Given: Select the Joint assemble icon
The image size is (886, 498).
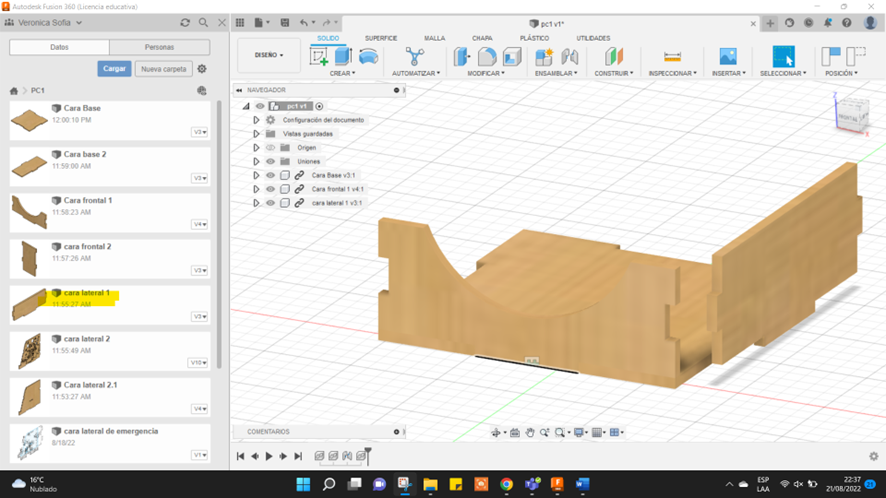Looking at the screenshot, I should tap(570, 57).
